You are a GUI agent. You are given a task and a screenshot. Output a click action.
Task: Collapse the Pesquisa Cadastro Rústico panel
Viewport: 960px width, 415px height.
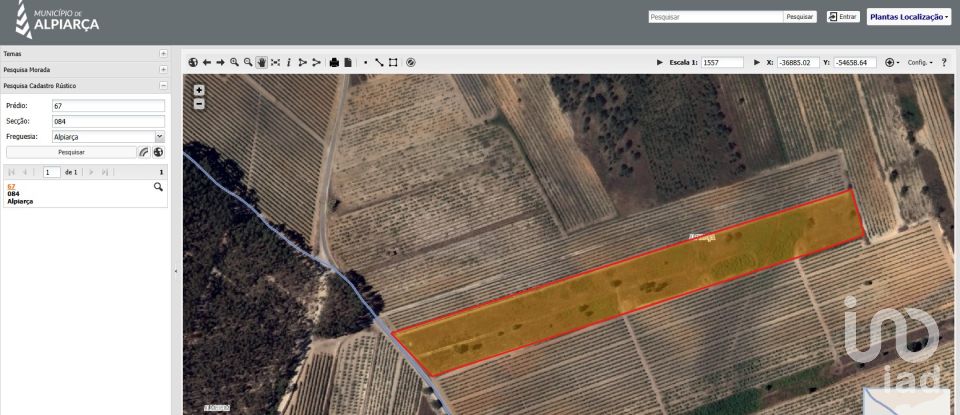[163, 86]
